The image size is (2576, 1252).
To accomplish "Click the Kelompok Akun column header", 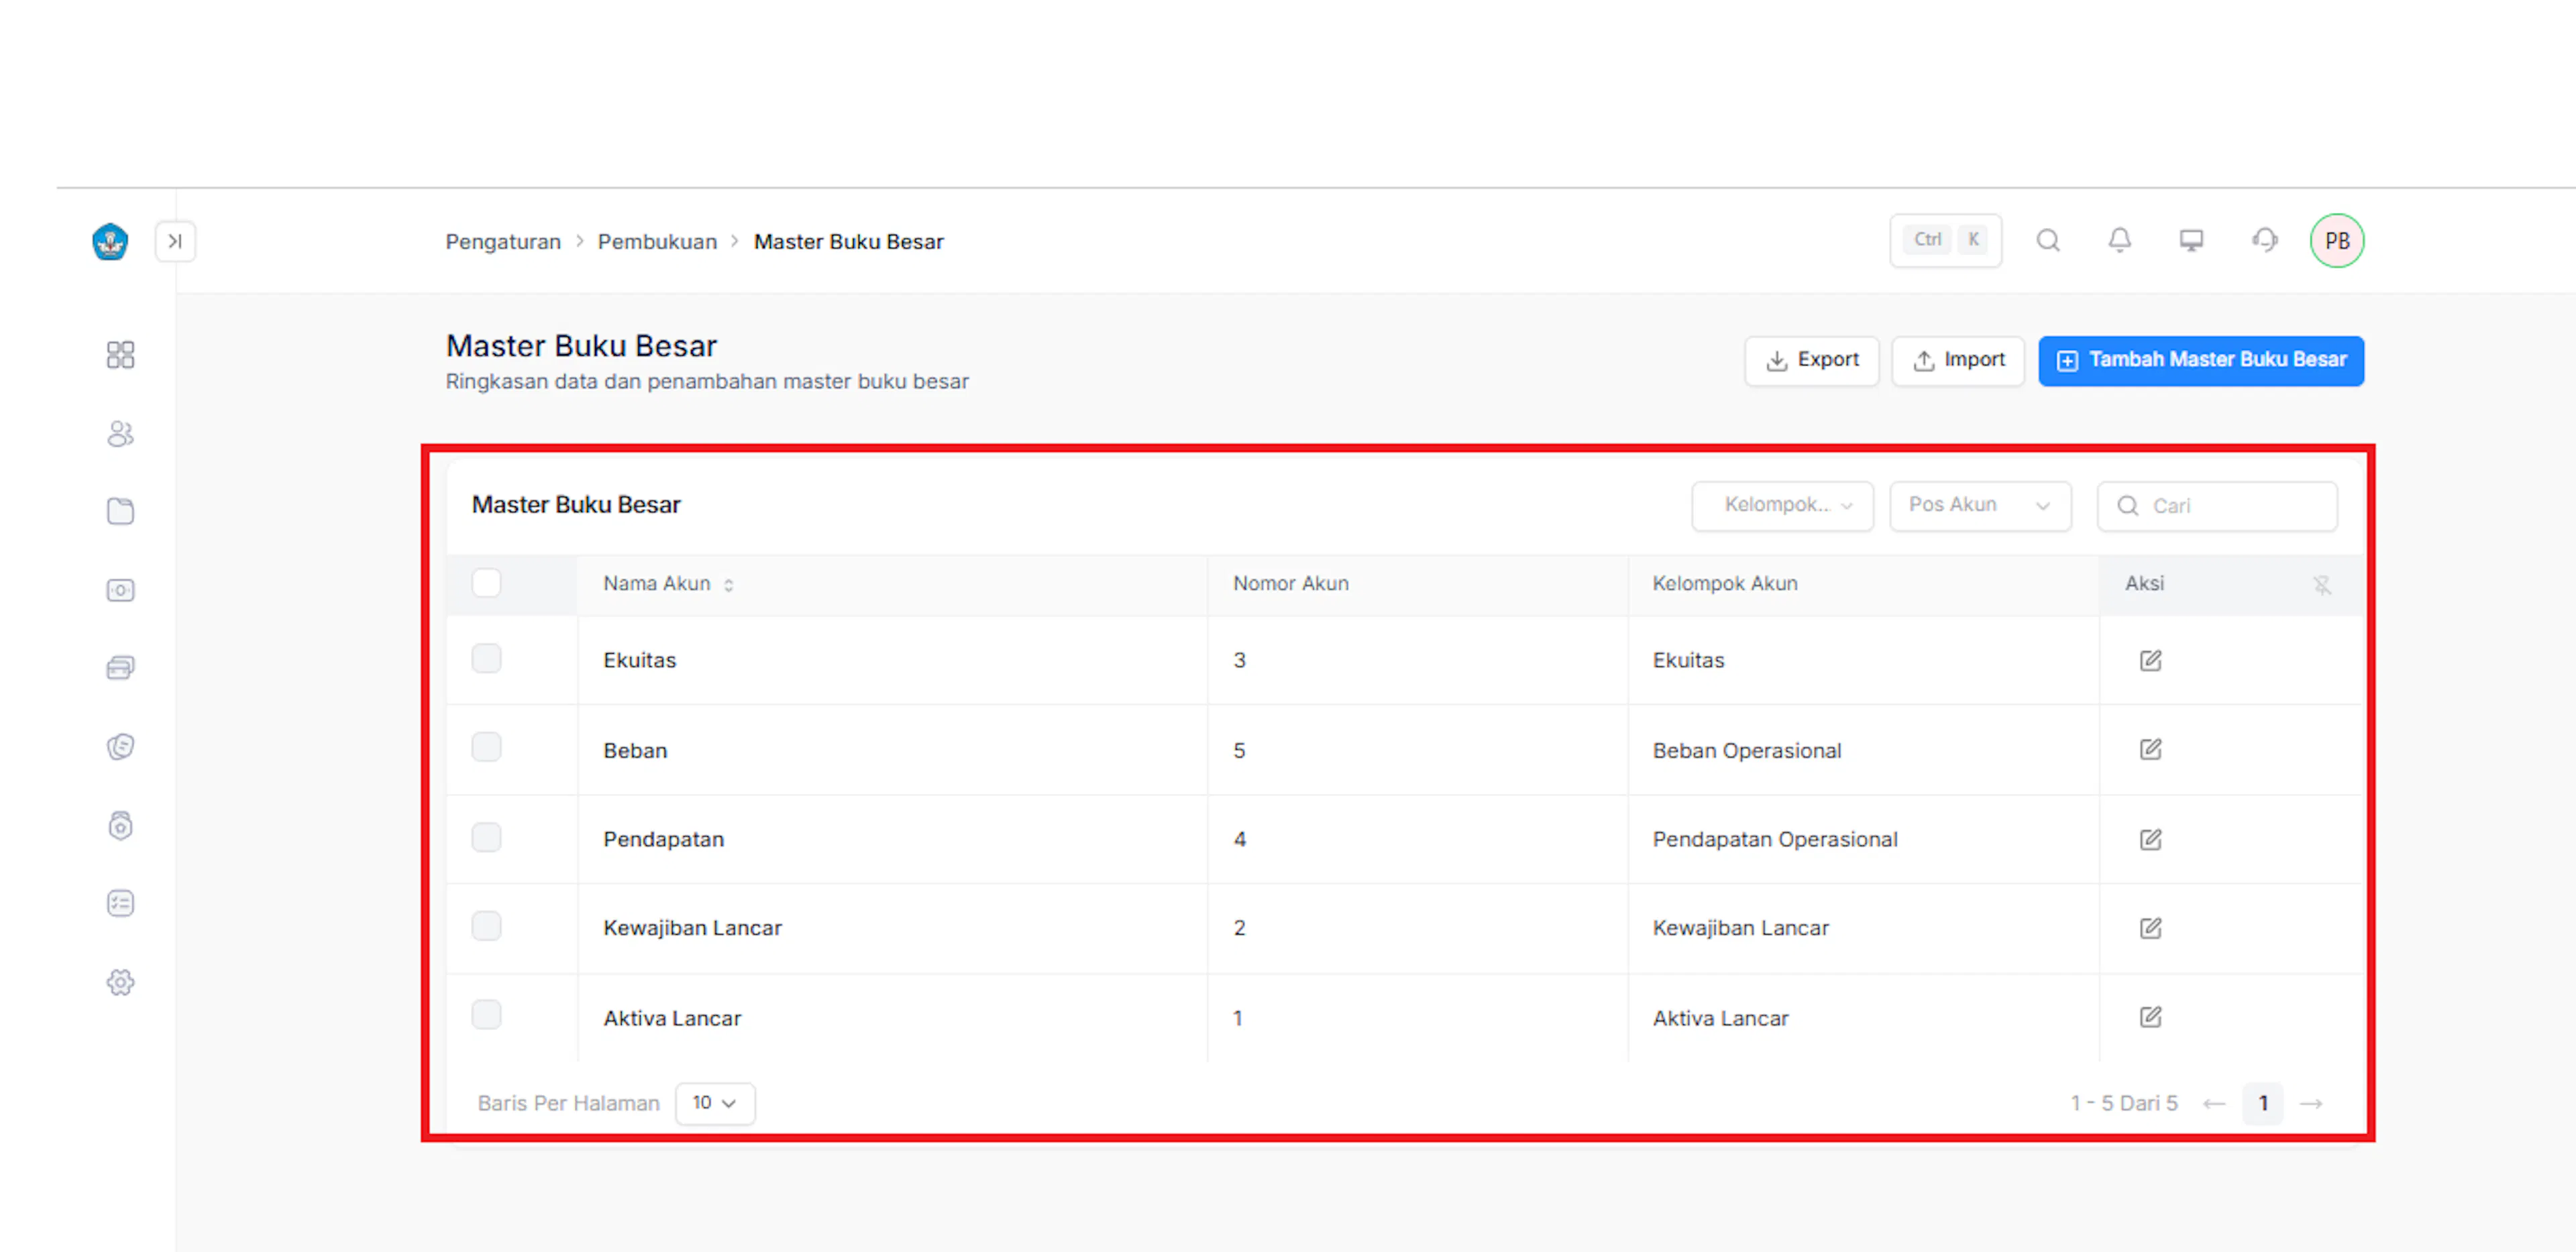I will click(x=1725, y=584).
